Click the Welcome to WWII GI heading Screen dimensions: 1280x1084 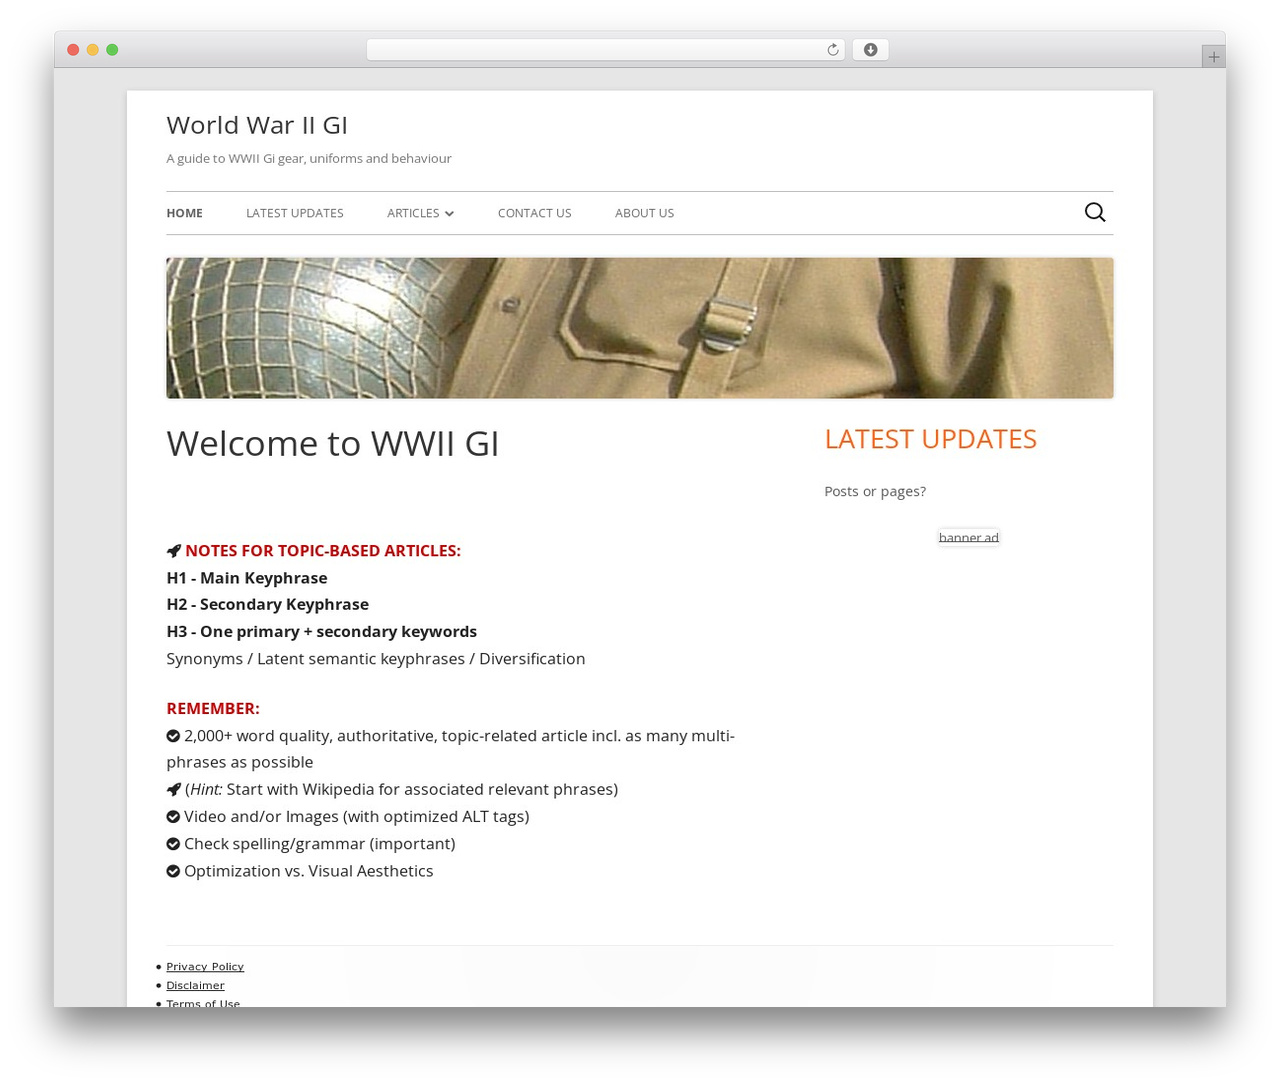tap(333, 443)
